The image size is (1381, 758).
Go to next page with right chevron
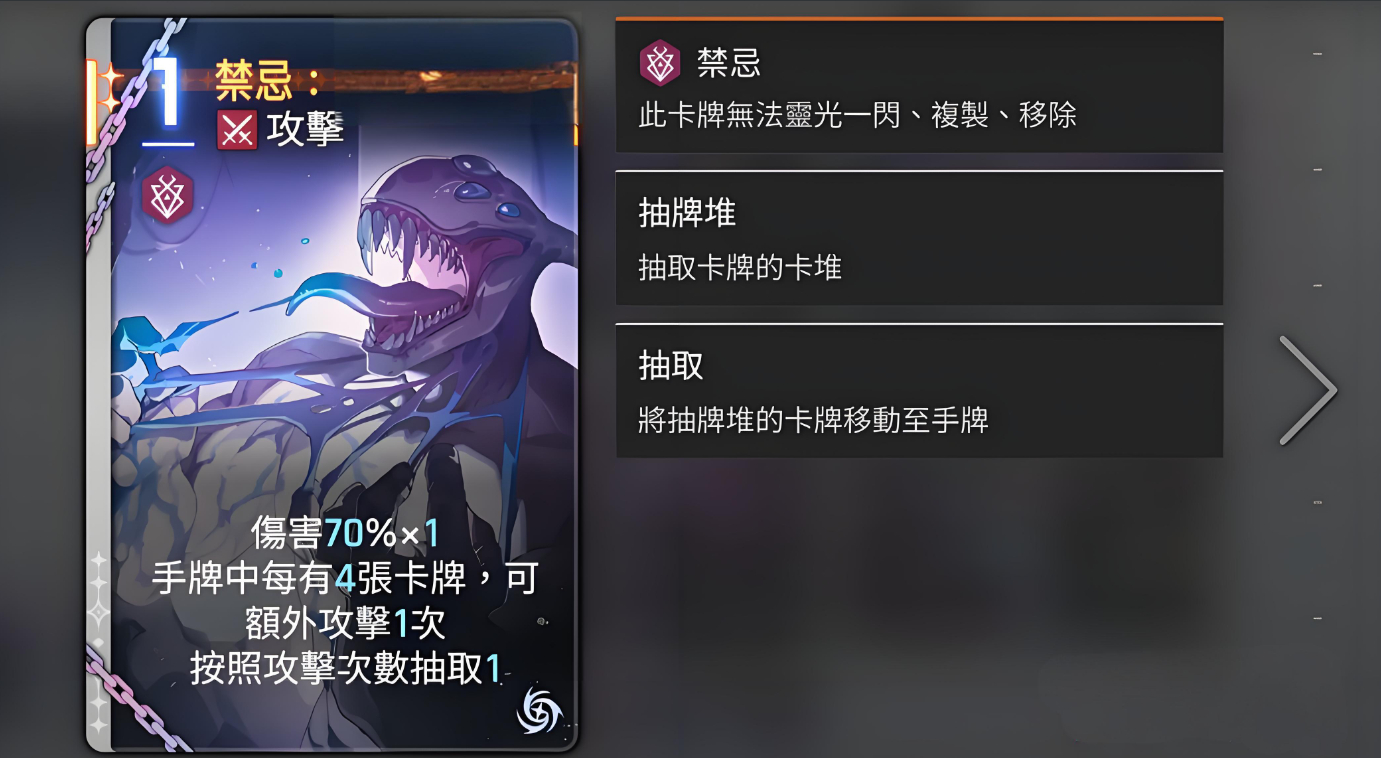coord(1308,390)
